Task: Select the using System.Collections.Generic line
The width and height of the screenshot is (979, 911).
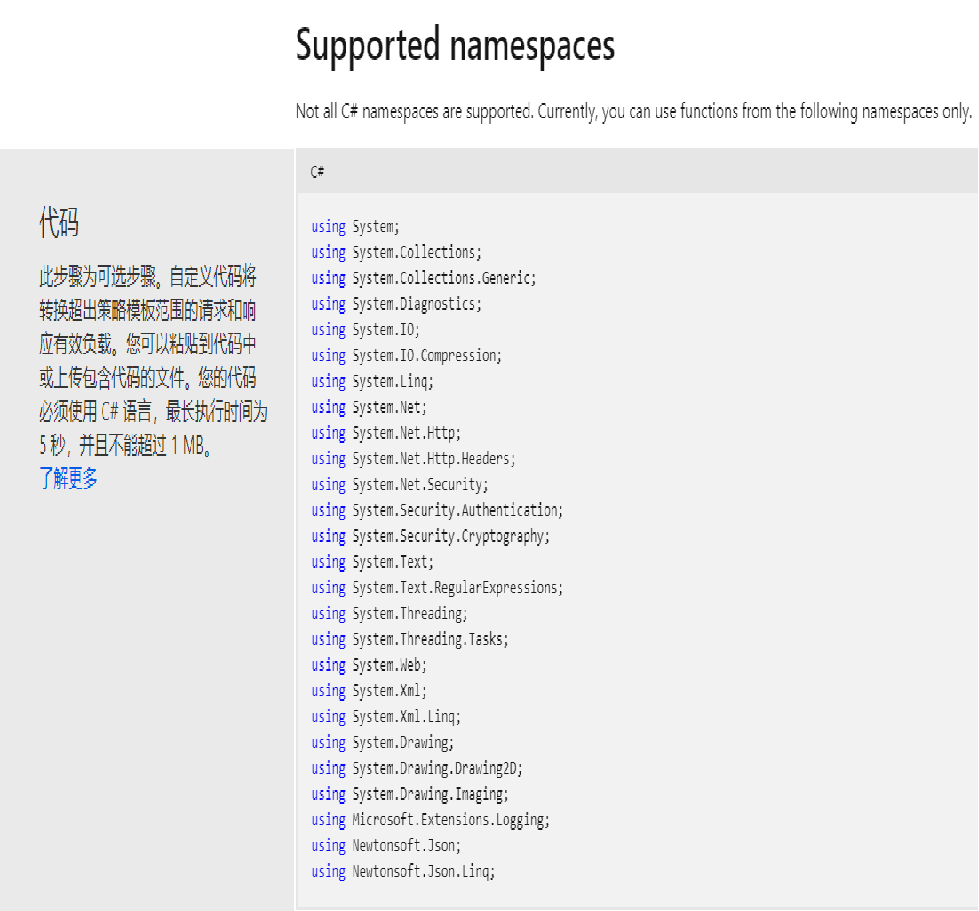Action: pos(423,278)
